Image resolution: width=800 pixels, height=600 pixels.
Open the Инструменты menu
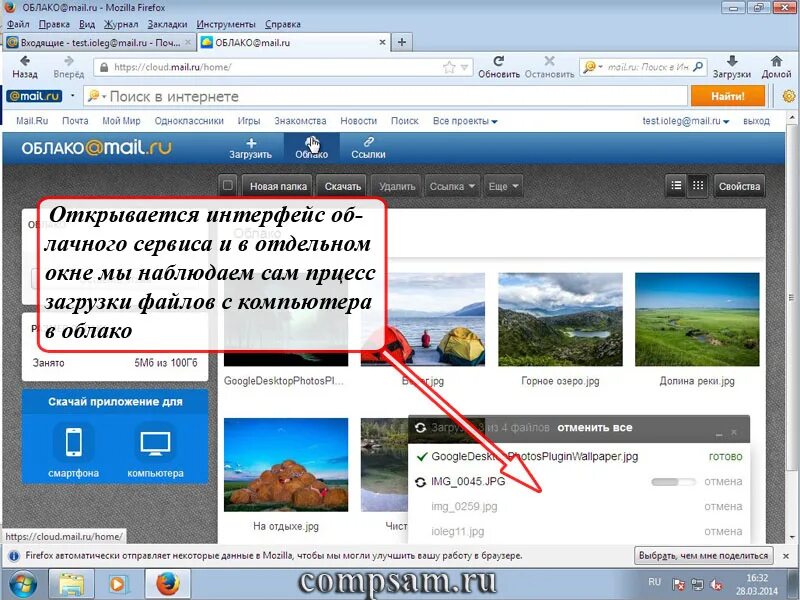coord(226,24)
